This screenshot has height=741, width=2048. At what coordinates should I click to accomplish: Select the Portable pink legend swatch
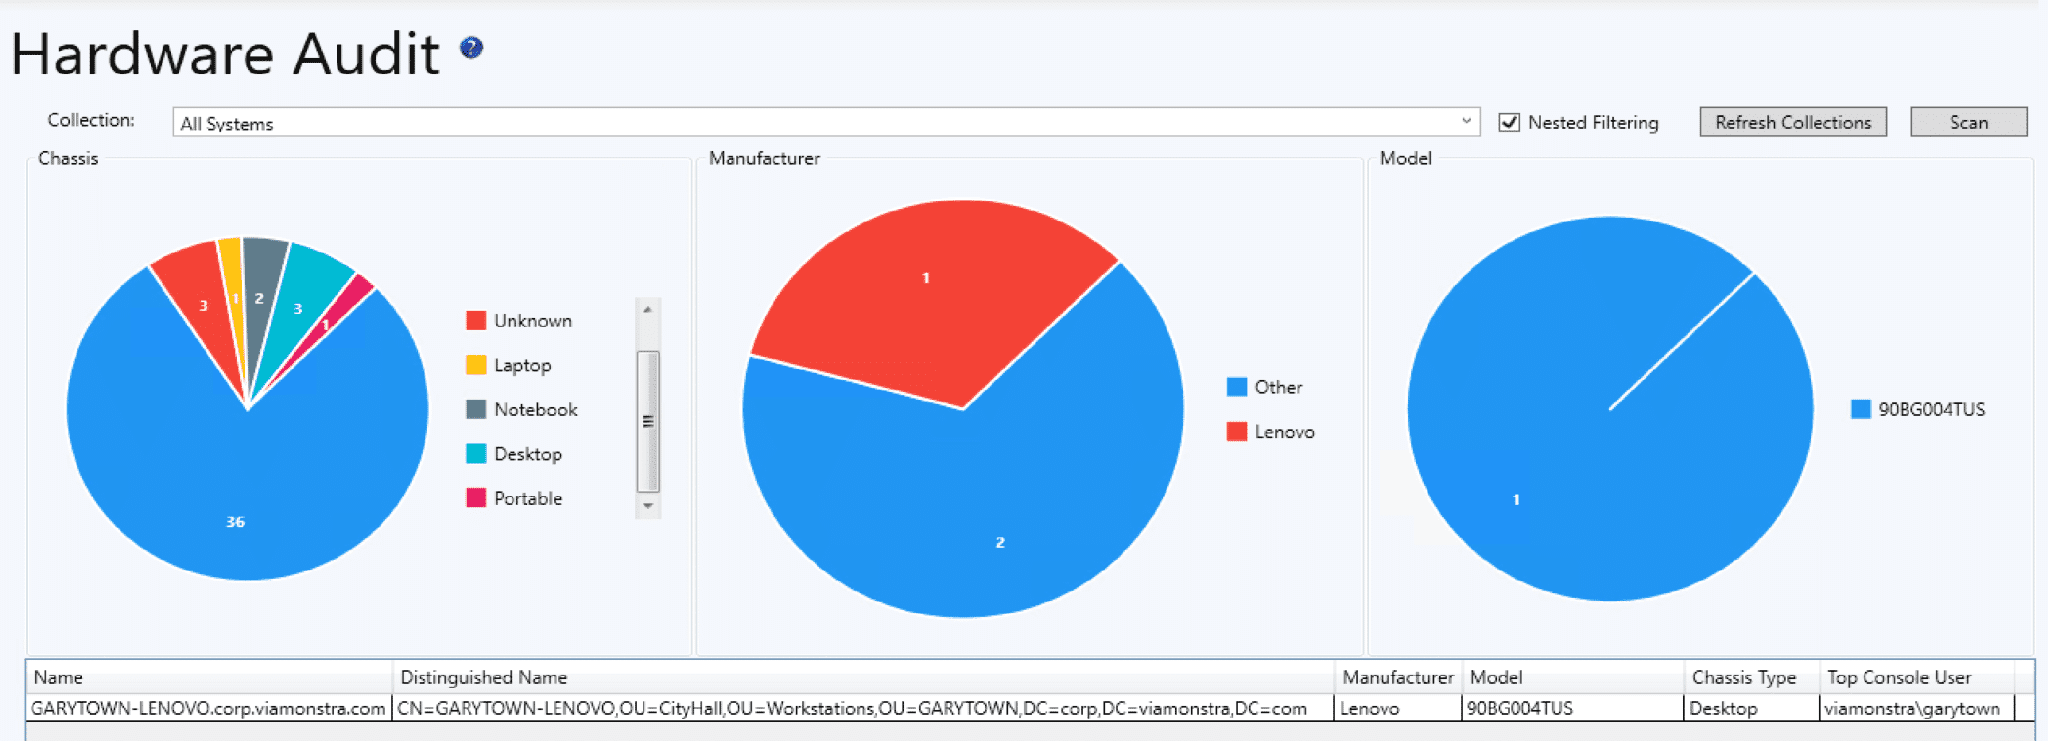click(x=476, y=497)
